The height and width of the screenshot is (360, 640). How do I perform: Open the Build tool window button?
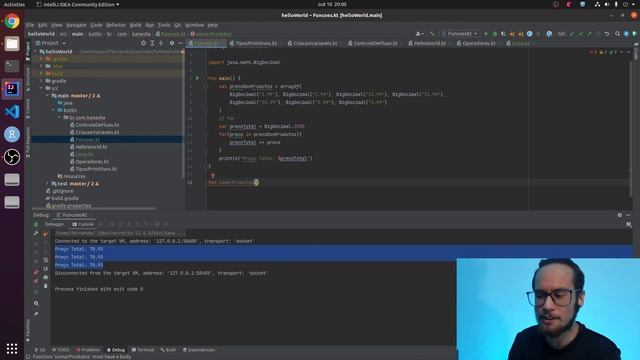pyautogui.click(x=168, y=350)
